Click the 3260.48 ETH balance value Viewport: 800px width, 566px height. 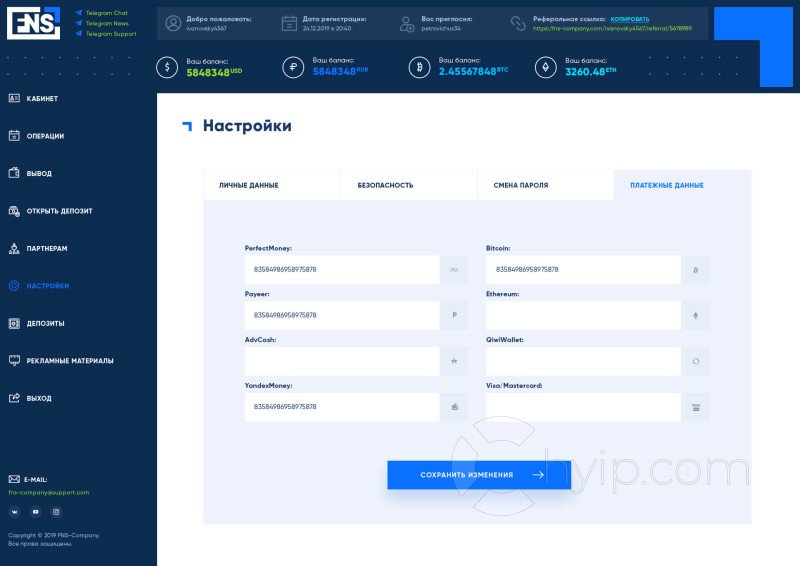point(591,72)
